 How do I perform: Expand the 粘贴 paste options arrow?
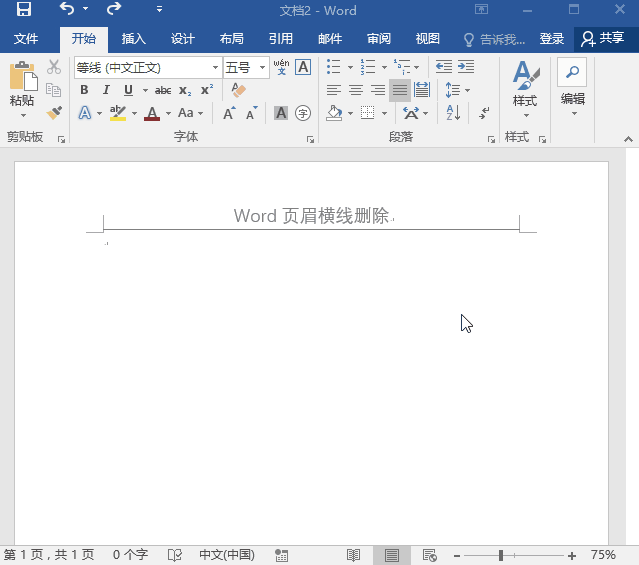(x=23, y=115)
